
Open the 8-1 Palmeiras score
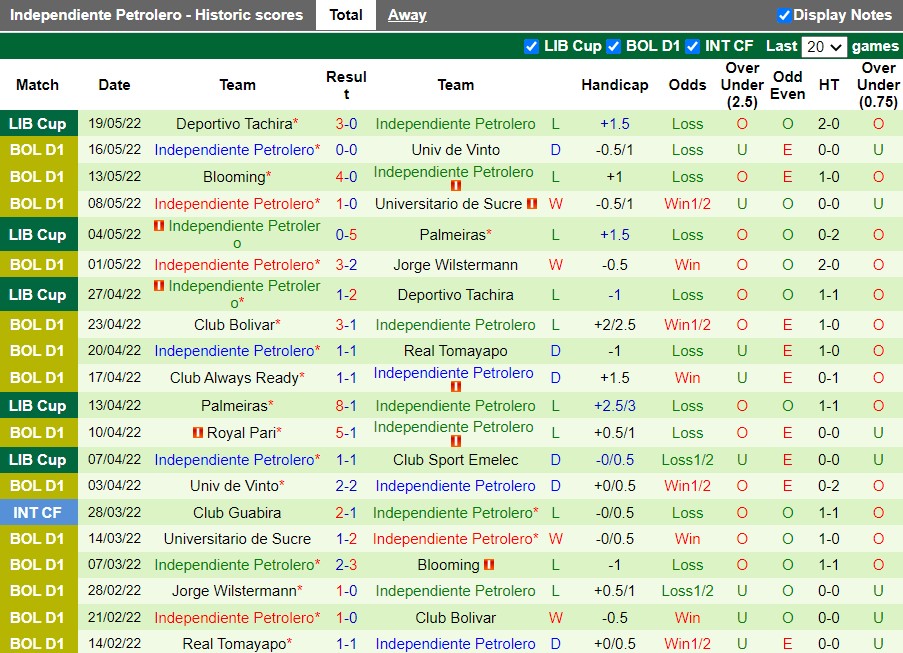click(346, 405)
